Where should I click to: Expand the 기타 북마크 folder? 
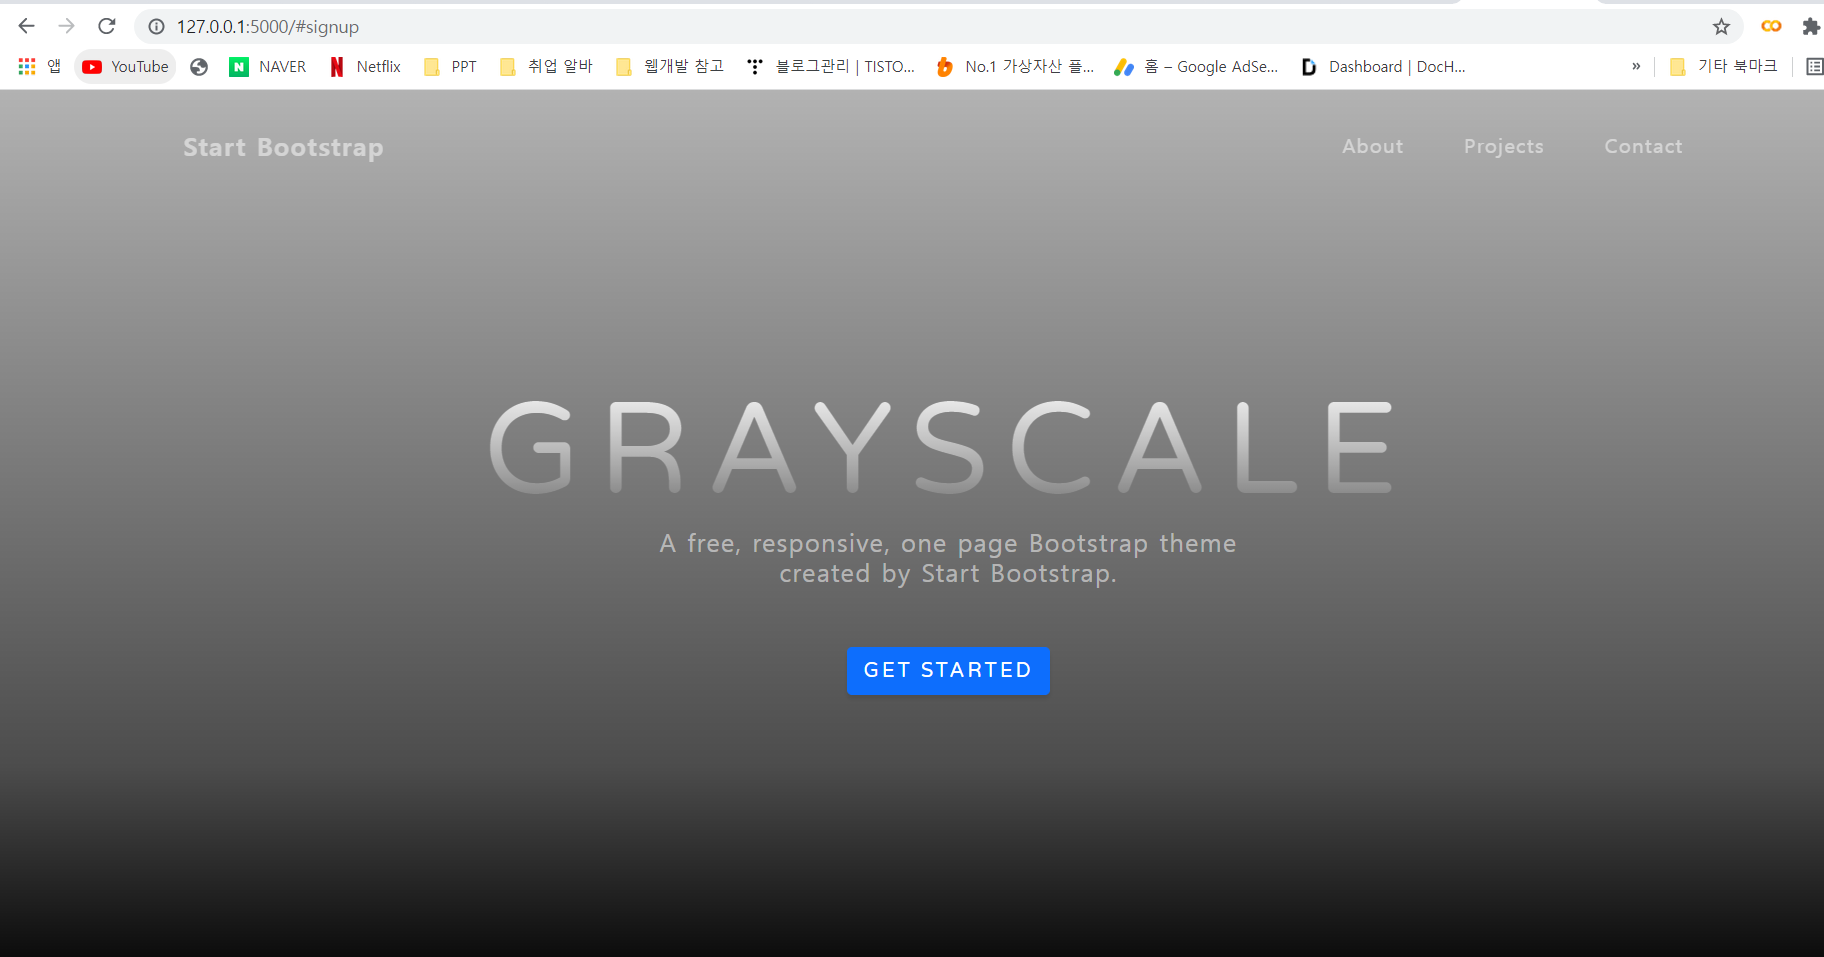(x=1724, y=66)
